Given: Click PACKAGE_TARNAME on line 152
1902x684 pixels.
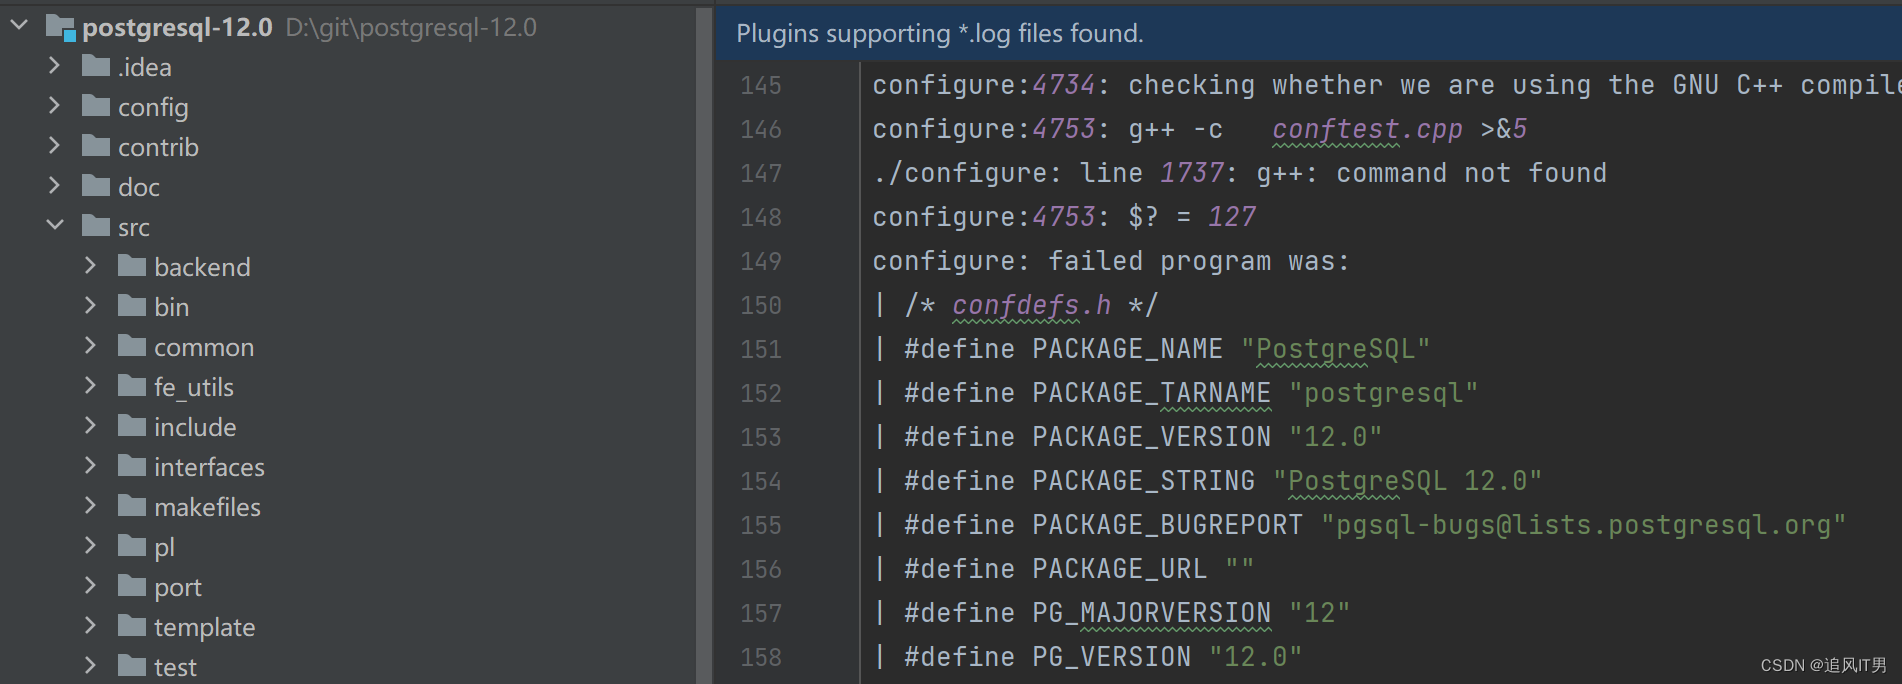Looking at the screenshot, I should (1151, 394).
